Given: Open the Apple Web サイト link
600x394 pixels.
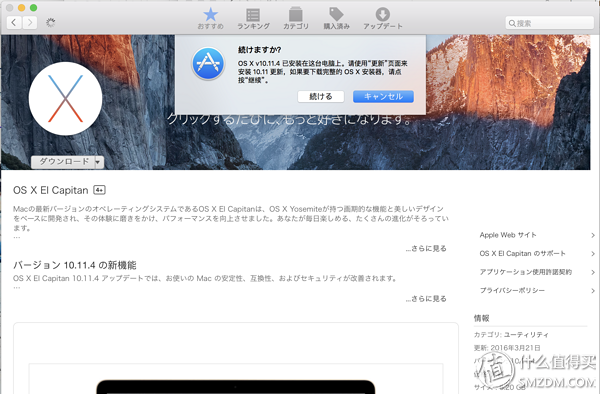Looking at the screenshot, I should click(x=508, y=235).
